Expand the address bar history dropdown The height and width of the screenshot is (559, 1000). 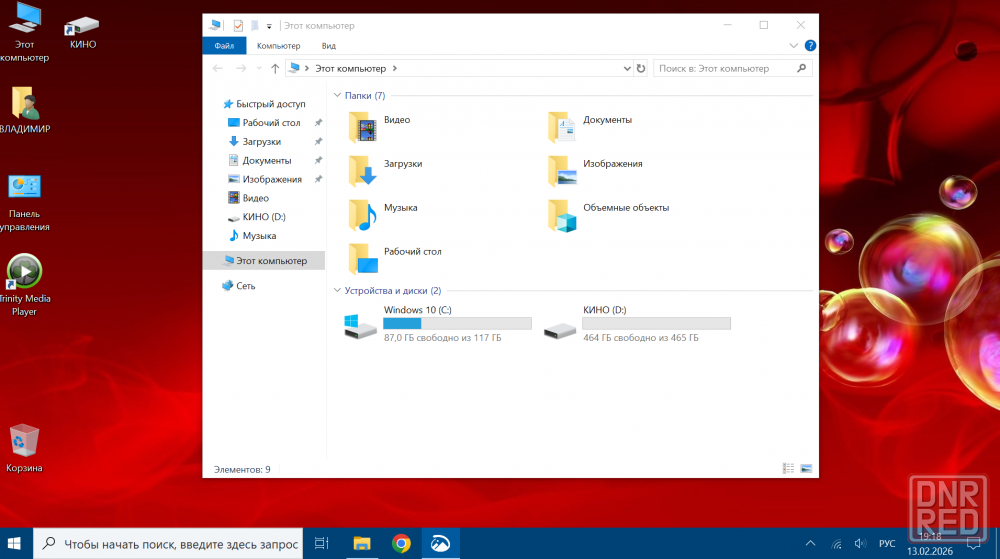click(626, 69)
